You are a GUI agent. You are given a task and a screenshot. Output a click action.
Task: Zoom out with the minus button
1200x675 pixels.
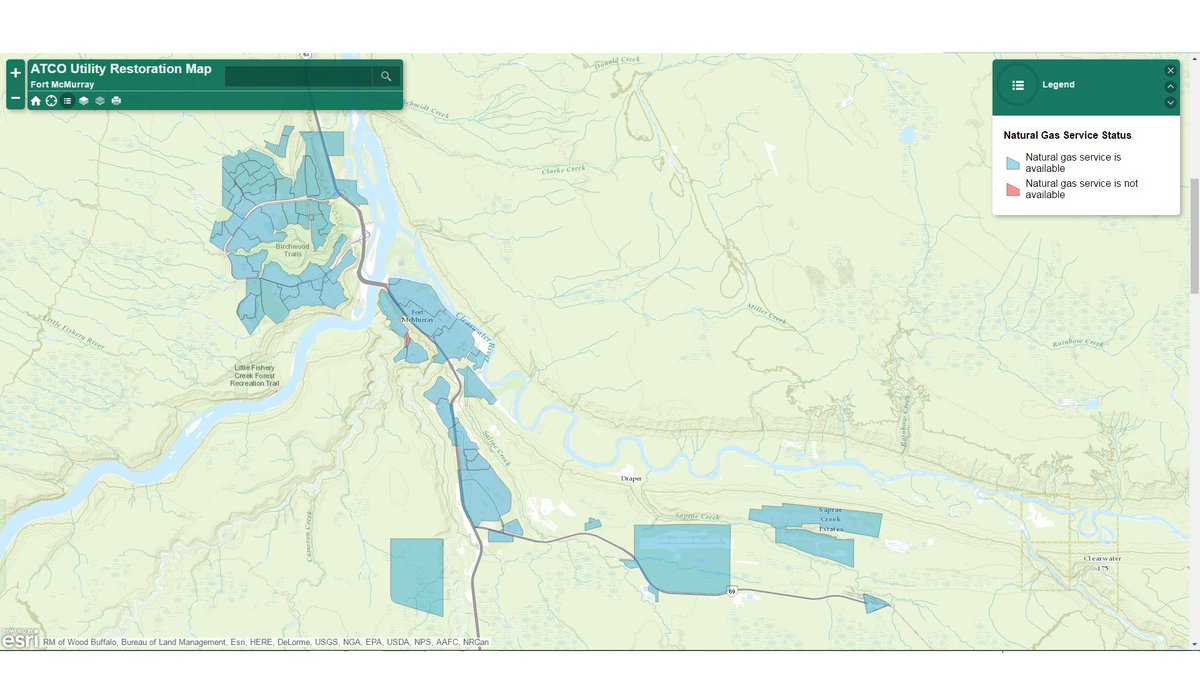point(15,99)
